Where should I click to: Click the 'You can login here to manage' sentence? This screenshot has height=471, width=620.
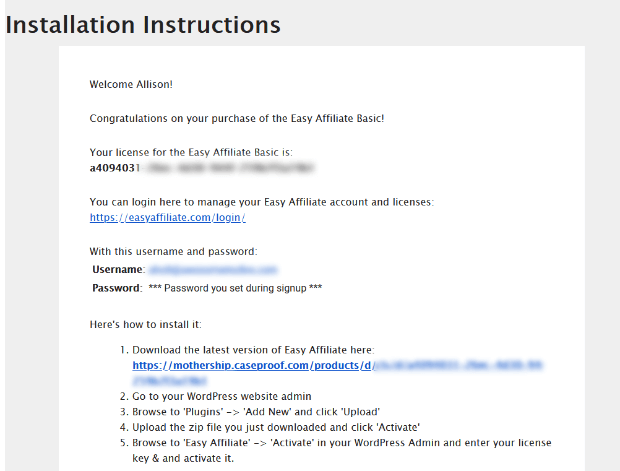click(x=261, y=202)
